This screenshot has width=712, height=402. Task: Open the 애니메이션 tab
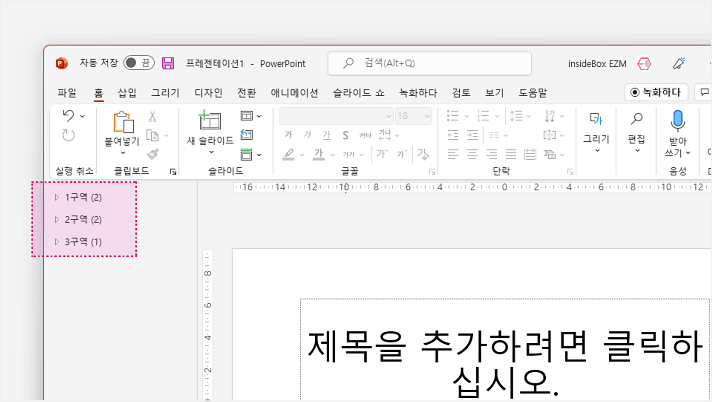[x=294, y=93]
